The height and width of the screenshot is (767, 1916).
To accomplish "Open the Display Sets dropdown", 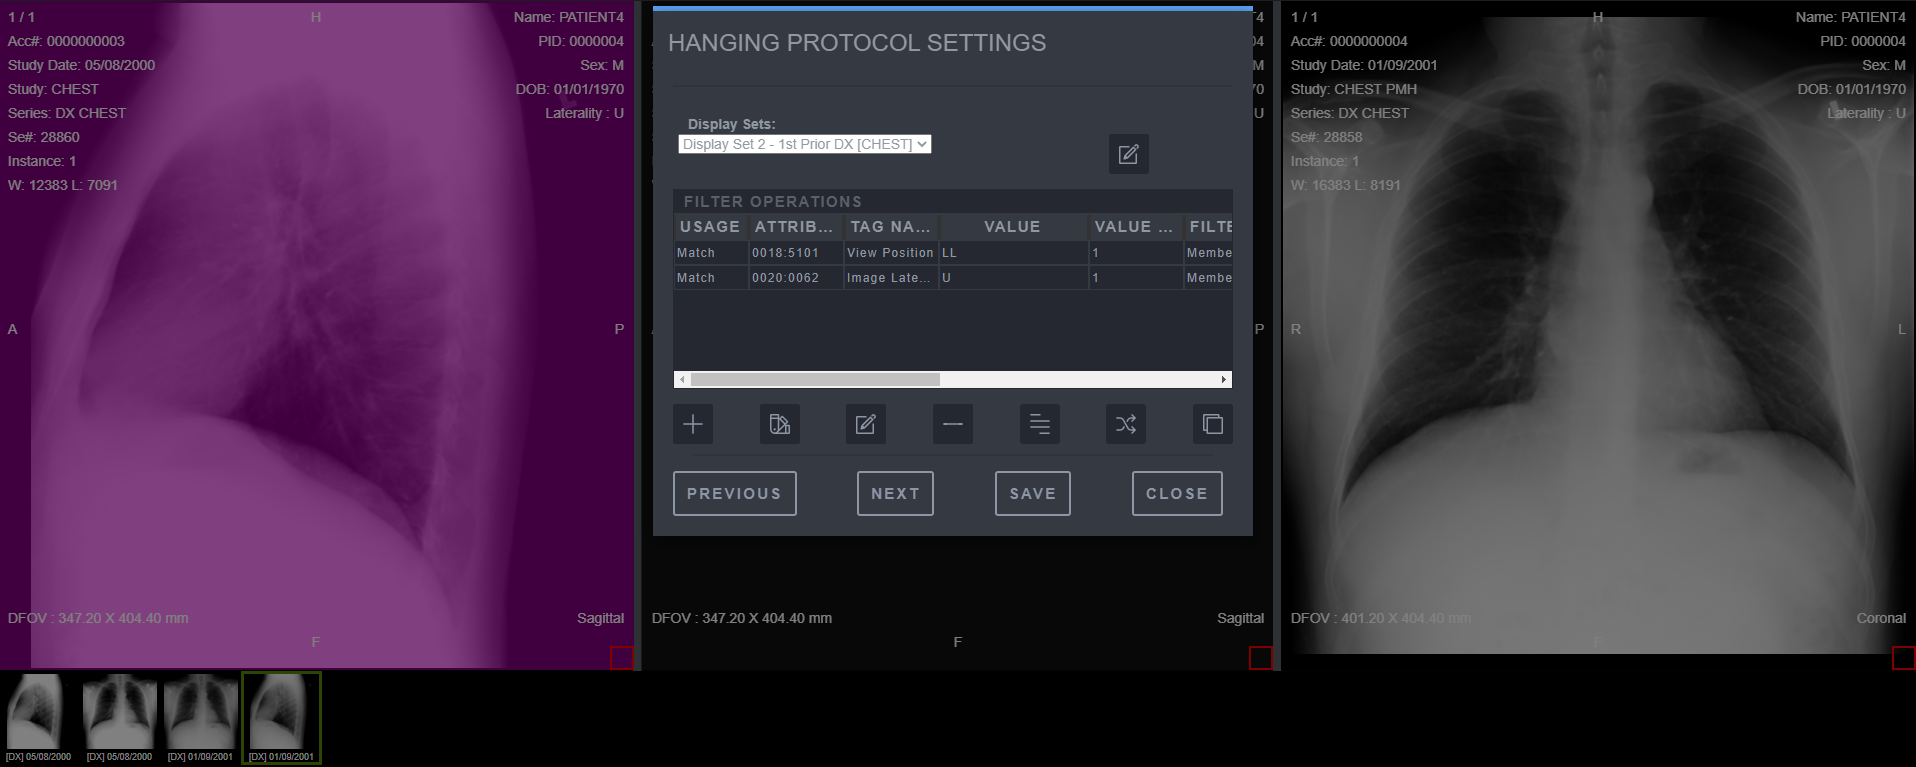I will [804, 144].
